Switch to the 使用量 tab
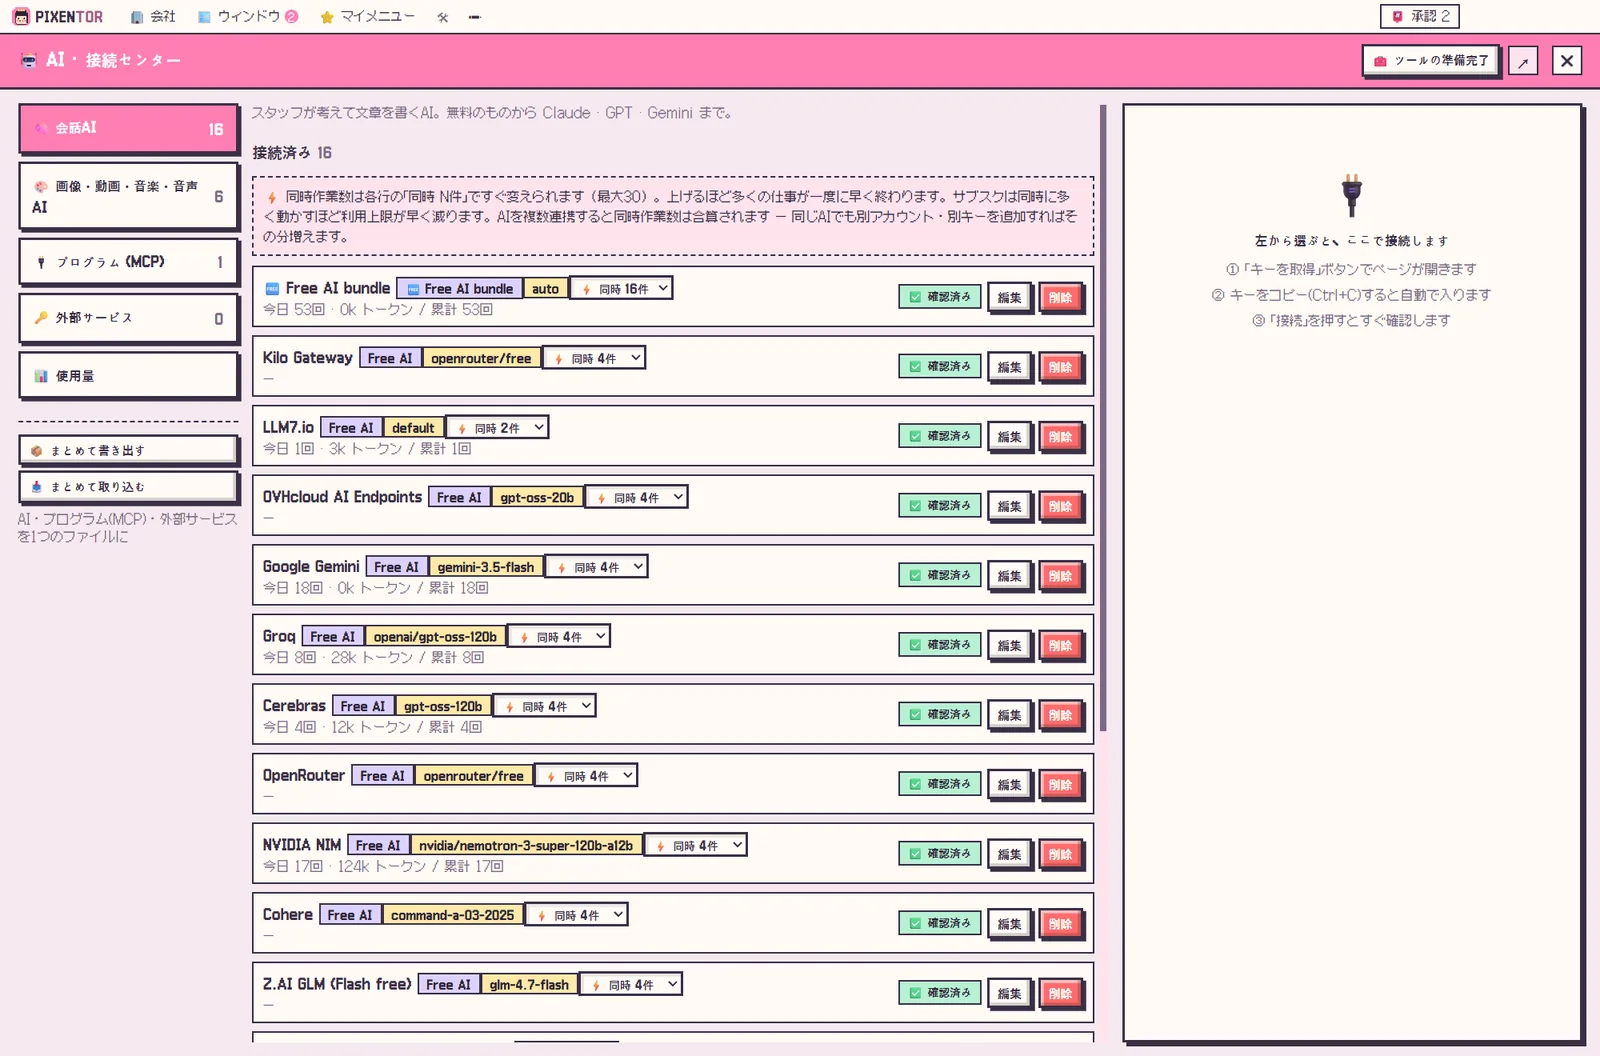Viewport: 1600px width, 1056px height. pos(129,376)
